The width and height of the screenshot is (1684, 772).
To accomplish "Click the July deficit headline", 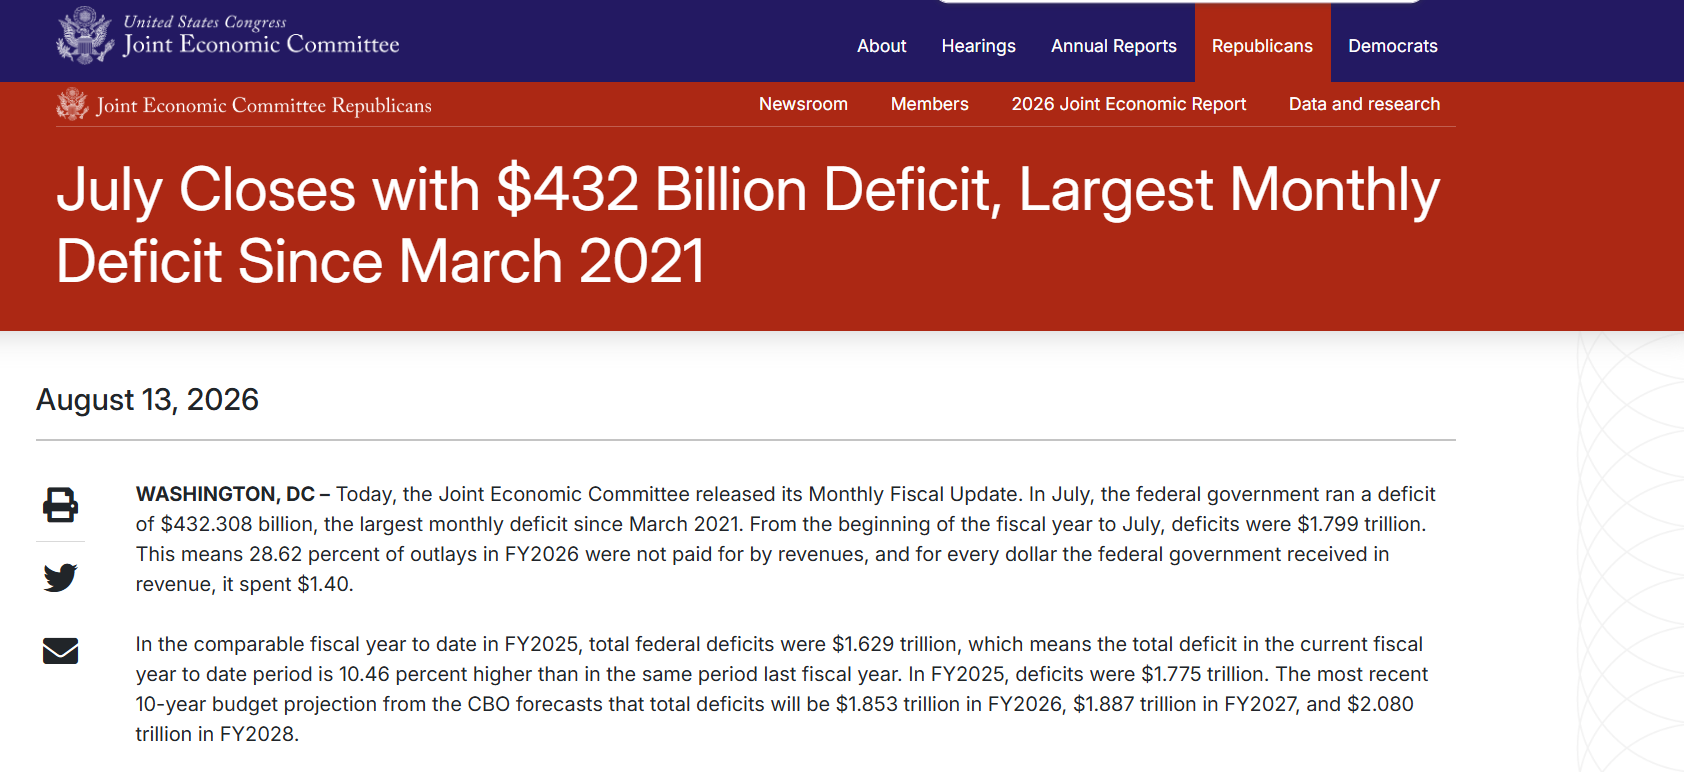I will point(748,225).
